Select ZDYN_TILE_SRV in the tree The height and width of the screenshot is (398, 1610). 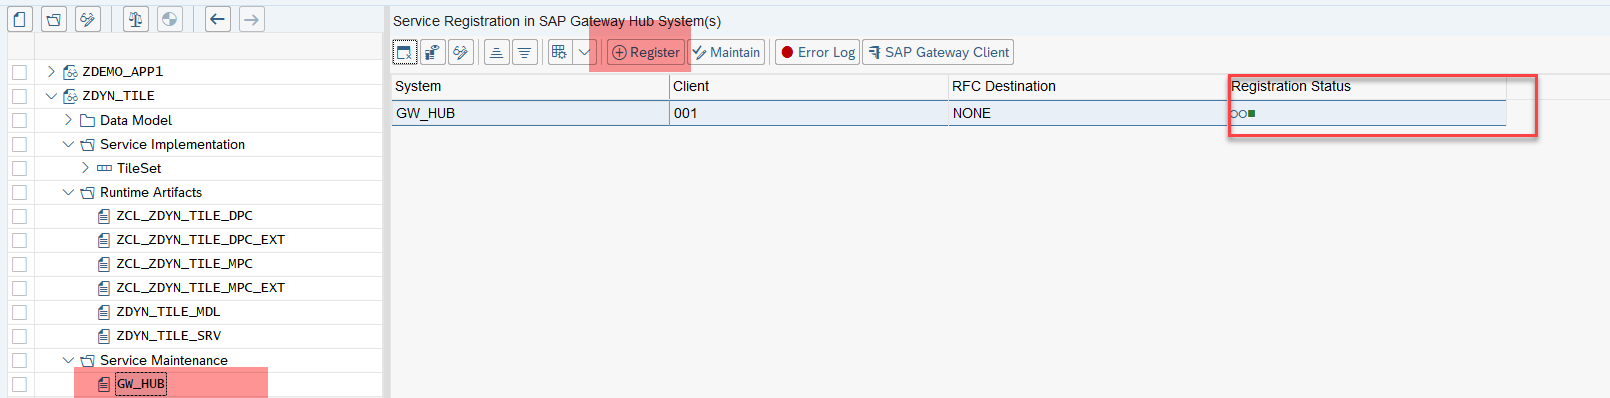[168, 336]
